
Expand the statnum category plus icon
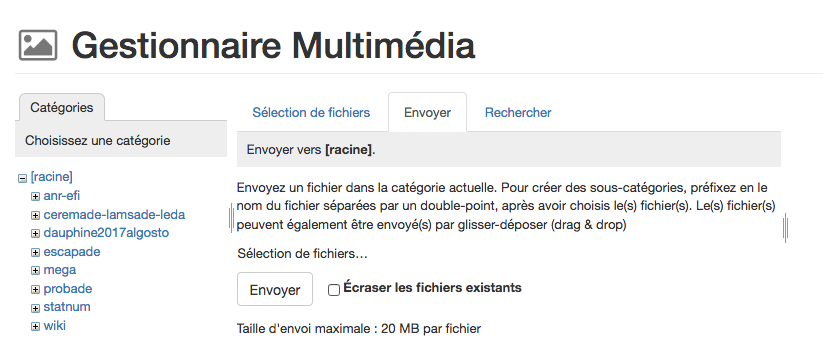(x=35, y=308)
